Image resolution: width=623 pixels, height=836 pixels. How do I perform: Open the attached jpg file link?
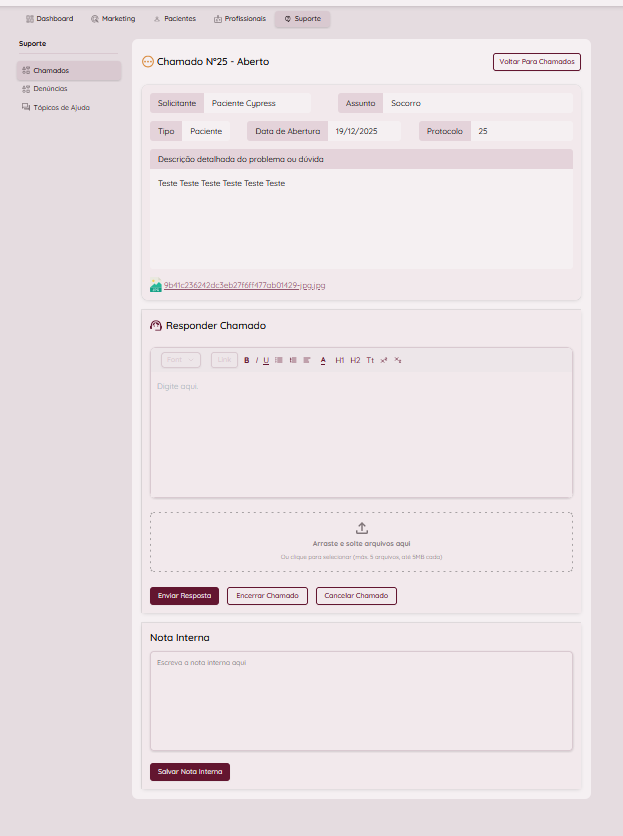click(x=244, y=286)
